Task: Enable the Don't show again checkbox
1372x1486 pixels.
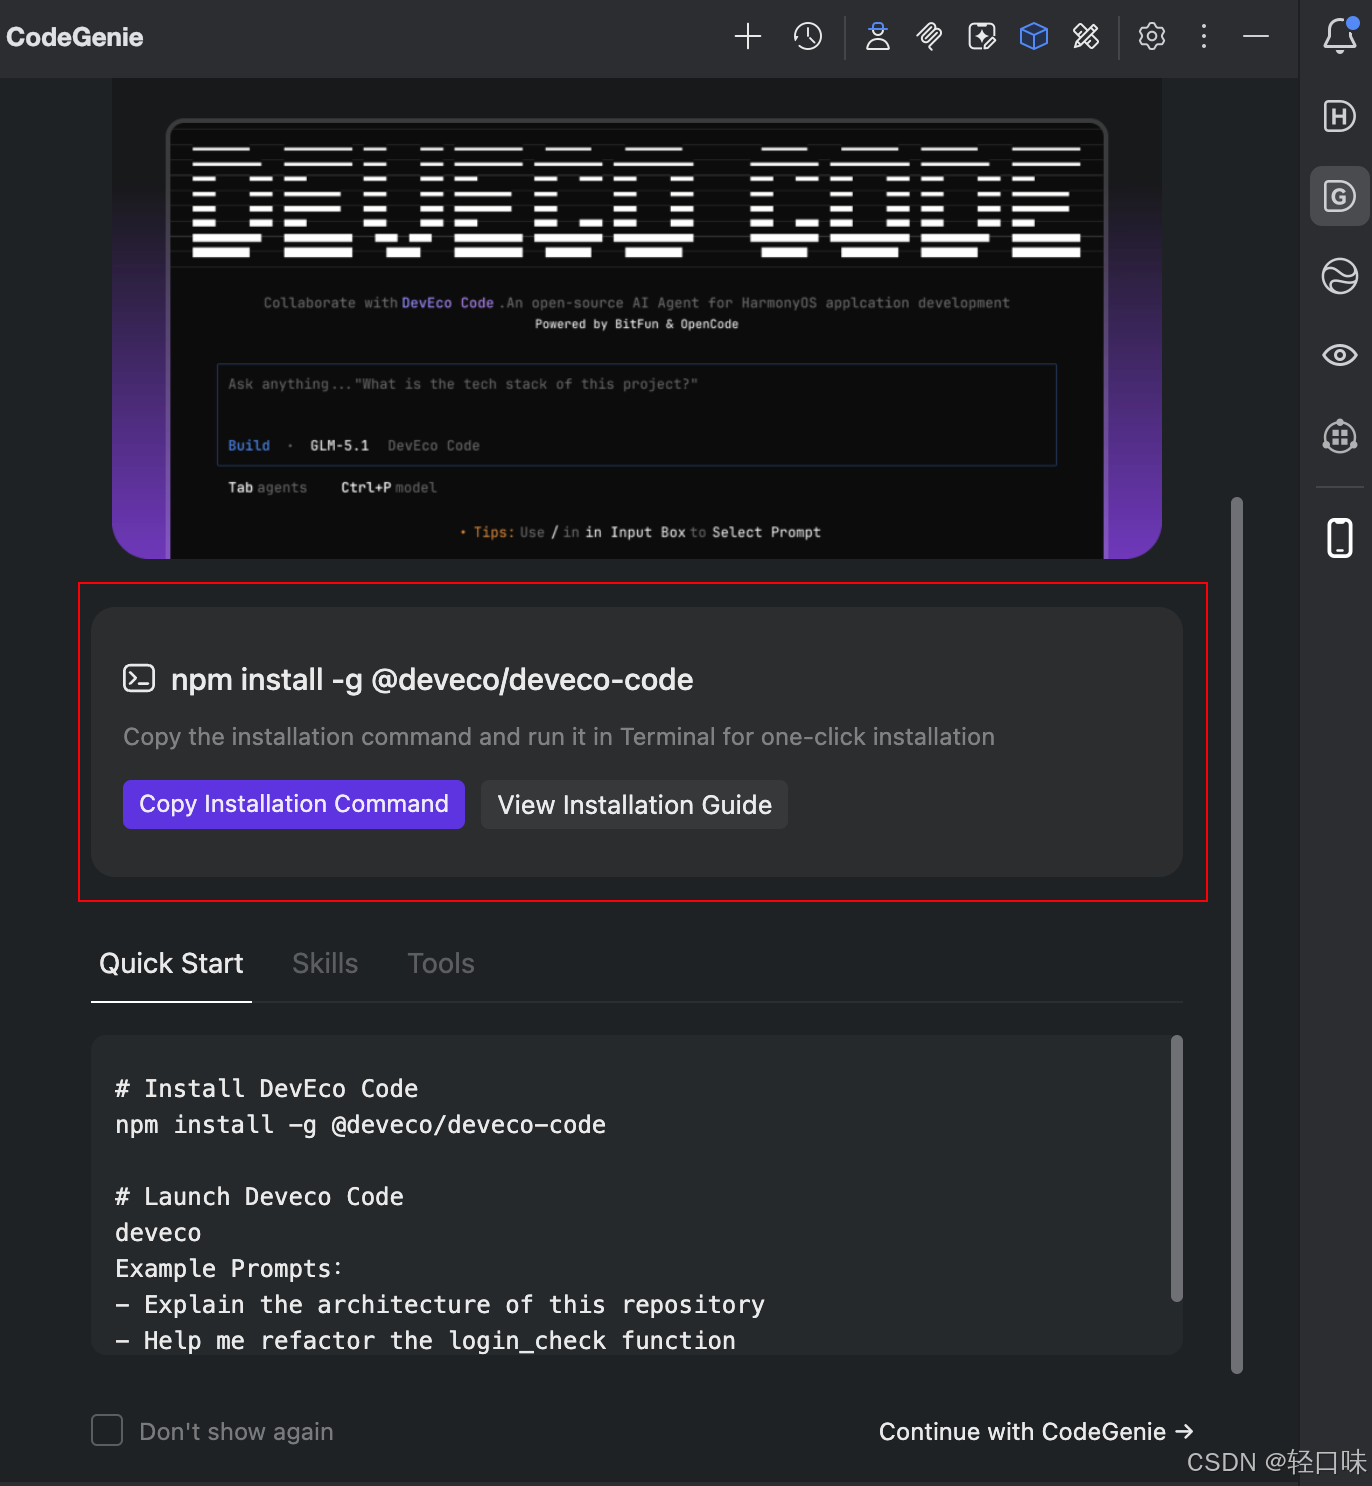Action: pyautogui.click(x=107, y=1430)
